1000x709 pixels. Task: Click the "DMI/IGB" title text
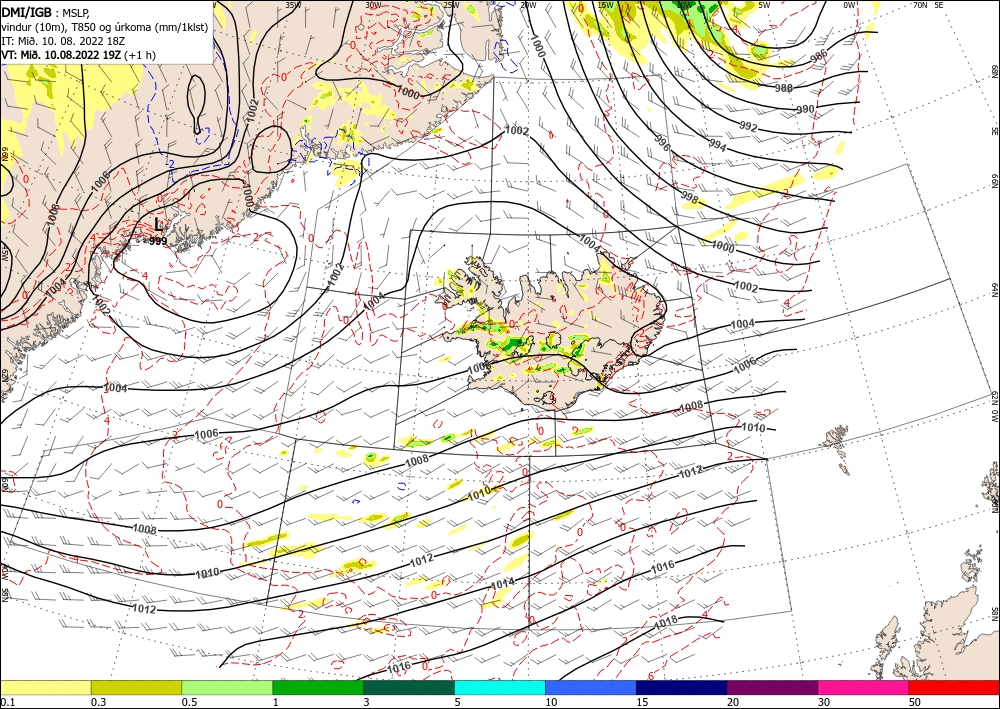[27, 11]
